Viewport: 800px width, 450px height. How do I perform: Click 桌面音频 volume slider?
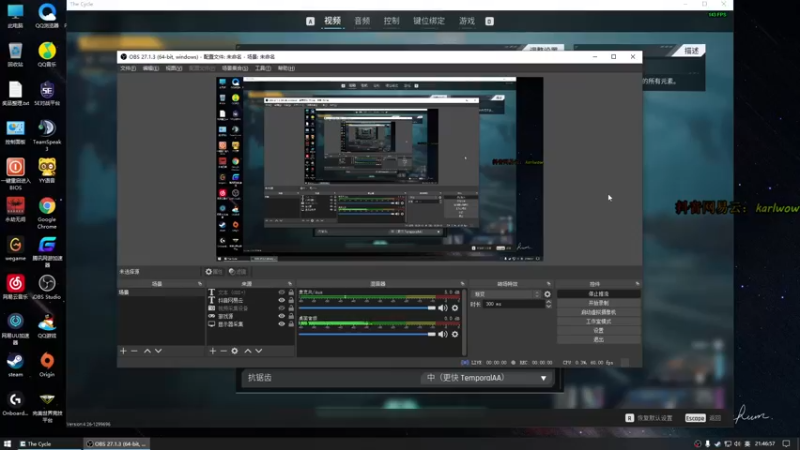tap(367, 334)
